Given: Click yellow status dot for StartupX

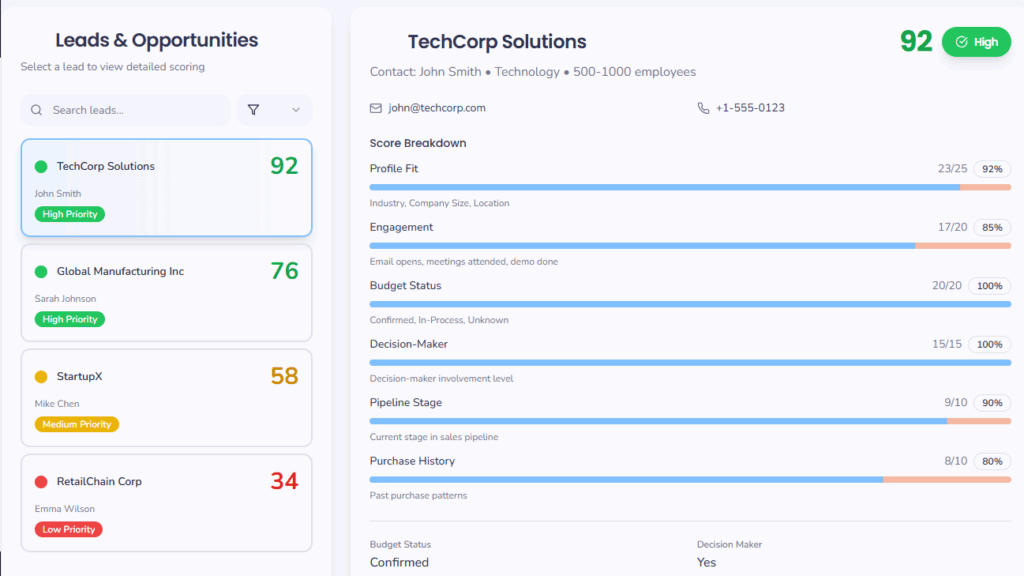Looking at the screenshot, I should coord(41,377).
